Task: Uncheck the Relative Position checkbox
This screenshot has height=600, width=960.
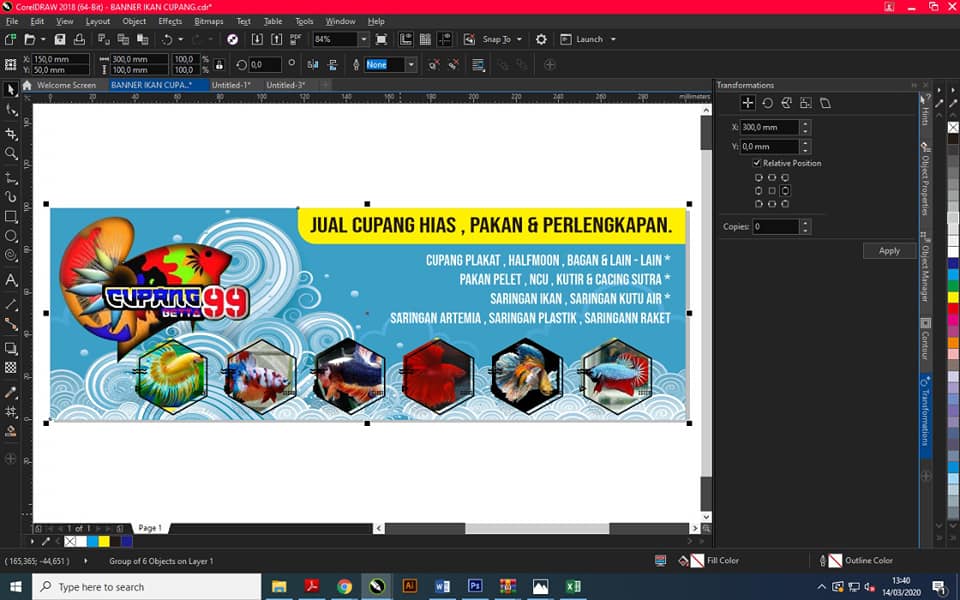Action: pos(757,163)
